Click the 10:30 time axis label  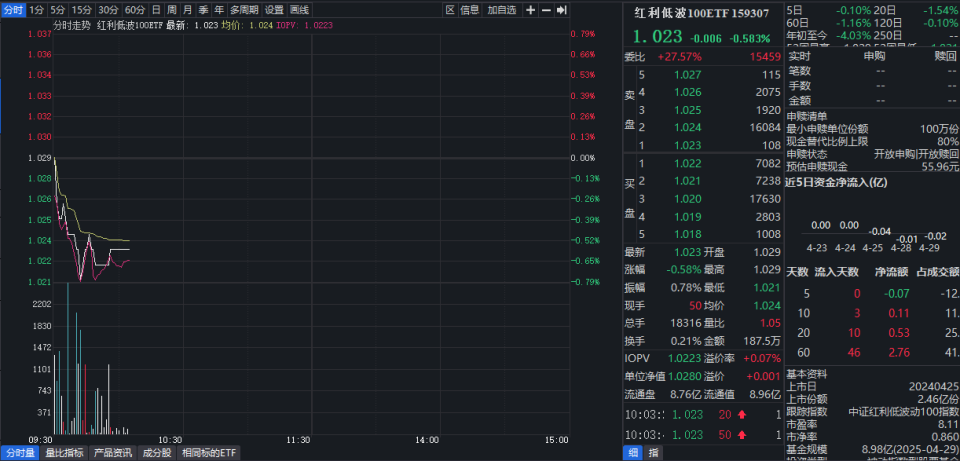170,440
